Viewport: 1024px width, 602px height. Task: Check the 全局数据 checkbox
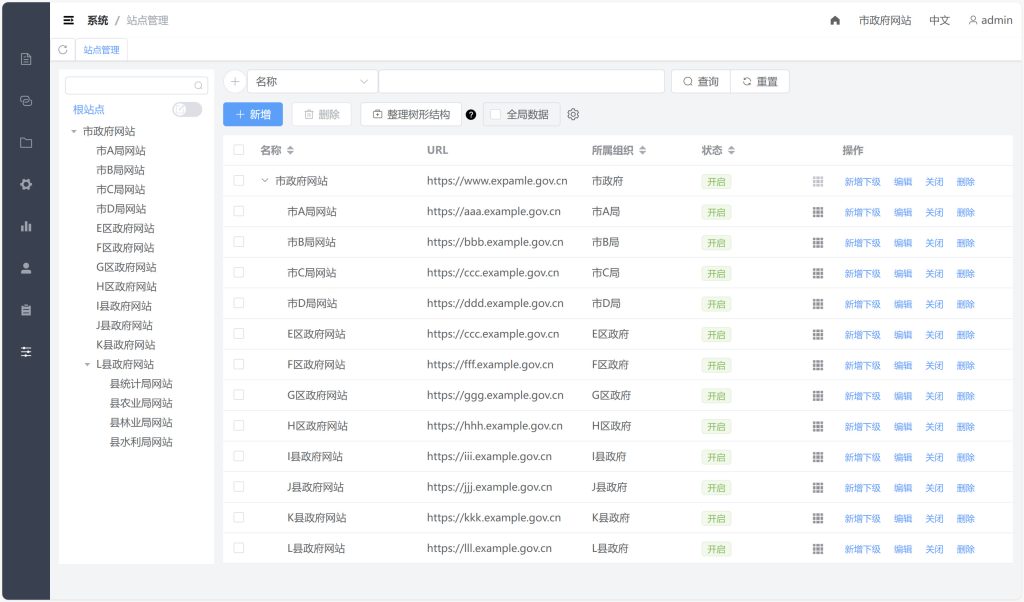pos(496,114)
